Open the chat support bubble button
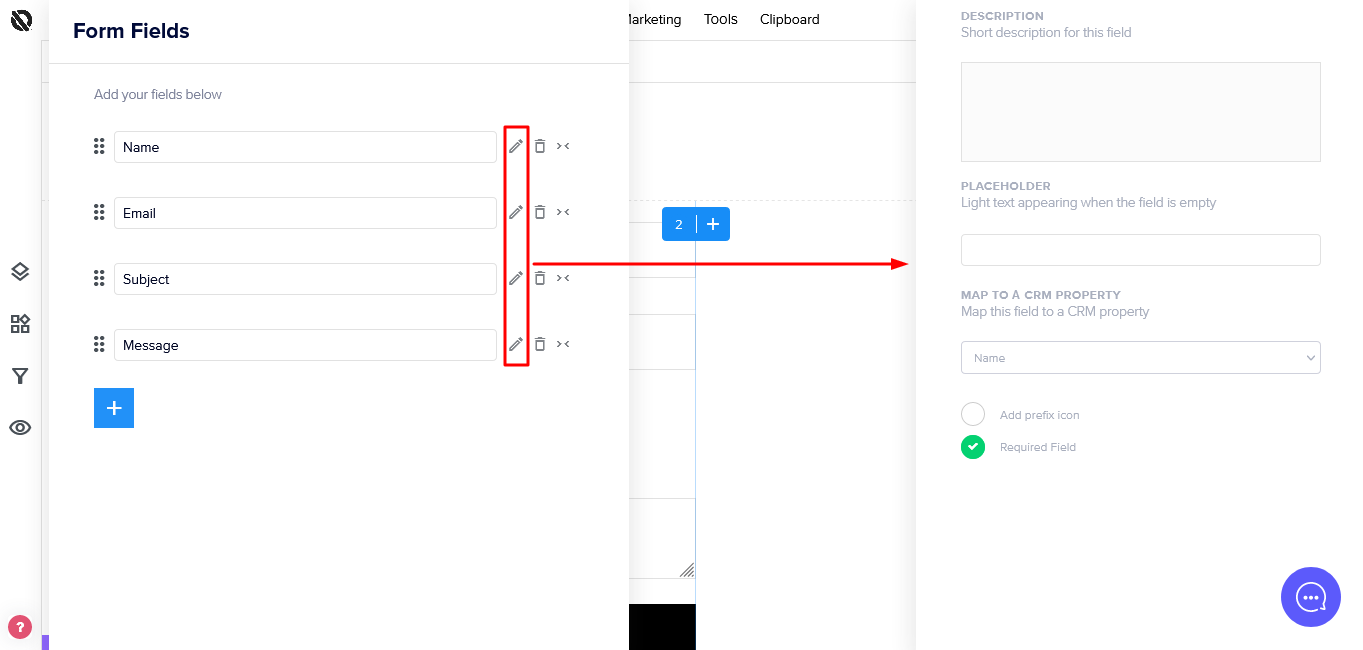Image resolution: width=1363 pixels, height=650 pixels. tap(1310, 597)
